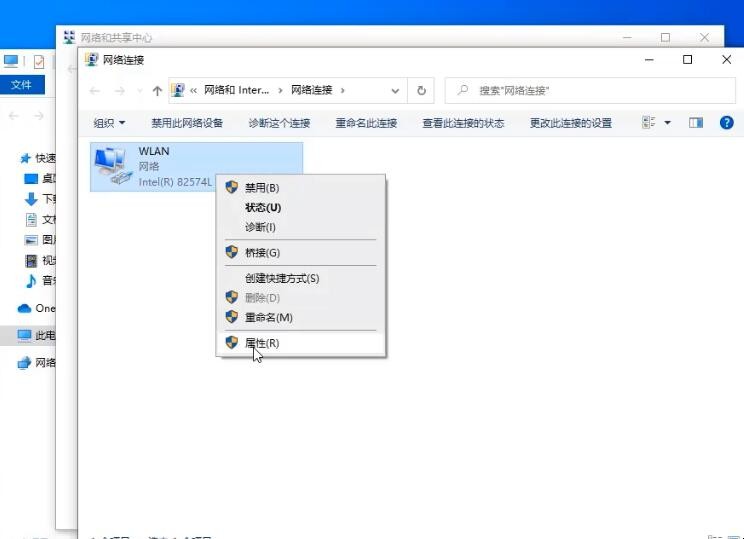
Task: Click the refresh button beside address bar
Action: tap(422, 90)
